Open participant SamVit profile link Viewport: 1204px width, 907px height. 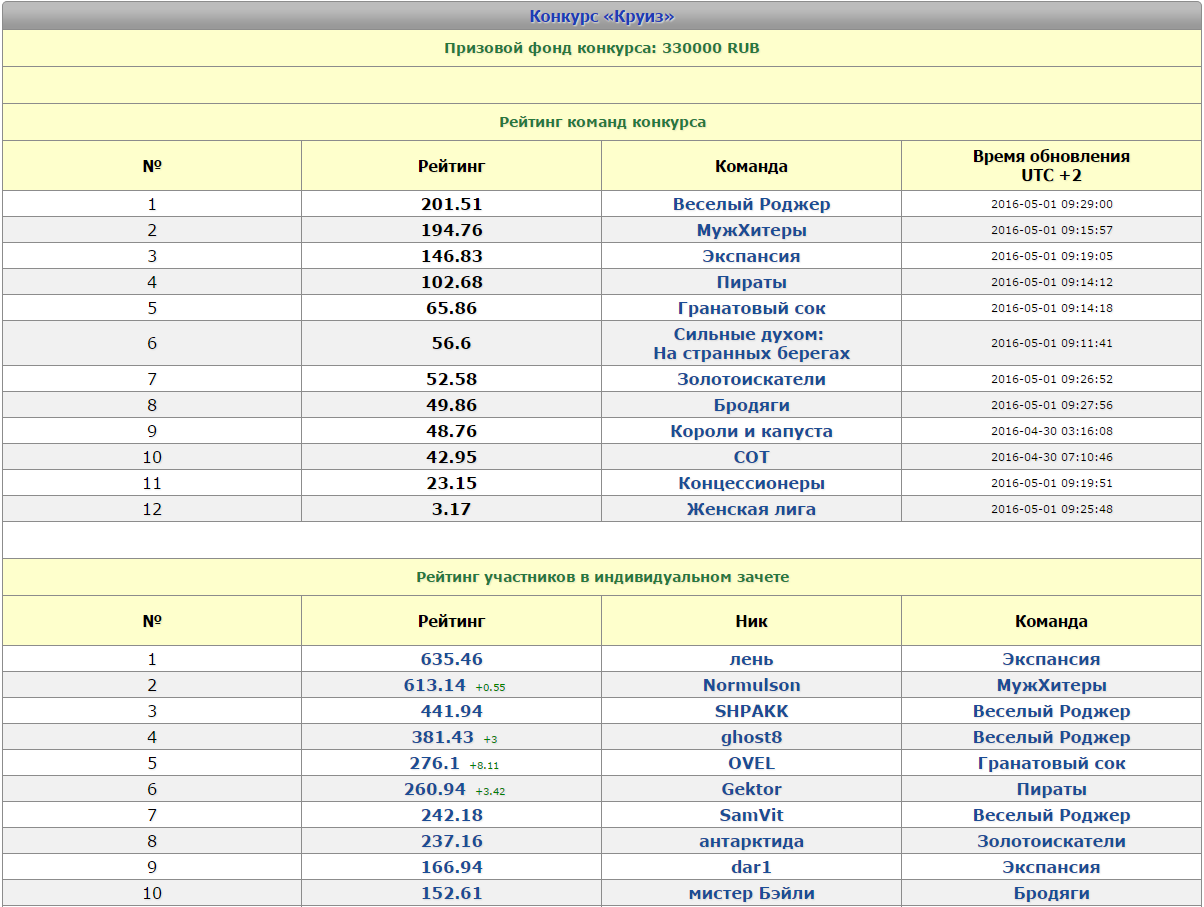pyautogui.click(x=751, y=815)
